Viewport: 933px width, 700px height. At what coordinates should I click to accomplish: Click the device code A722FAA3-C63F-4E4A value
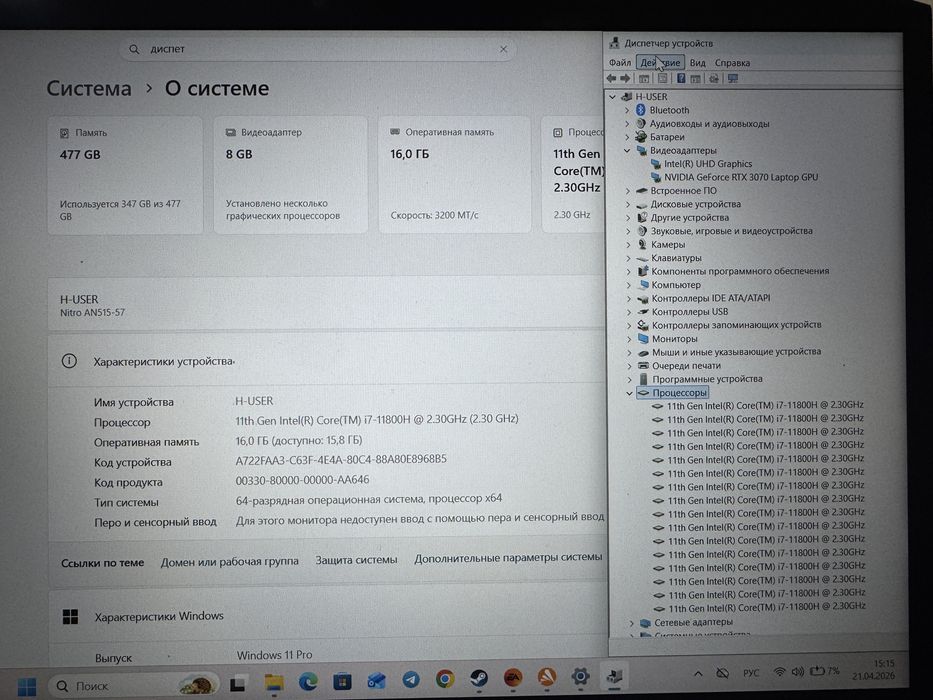[x=341, y=459]
